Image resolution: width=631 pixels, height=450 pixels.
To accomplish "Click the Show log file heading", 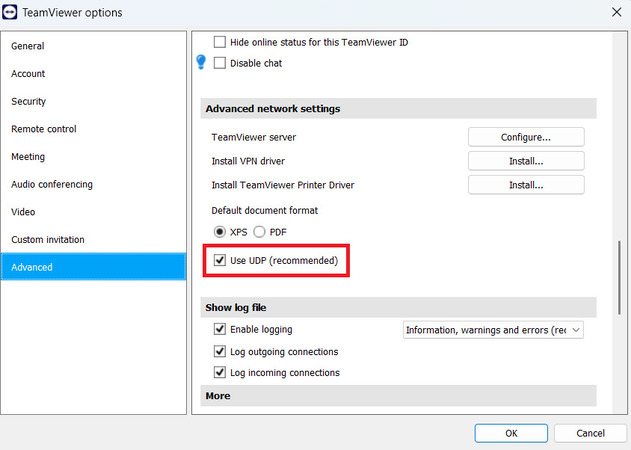I will pos(236,308).
